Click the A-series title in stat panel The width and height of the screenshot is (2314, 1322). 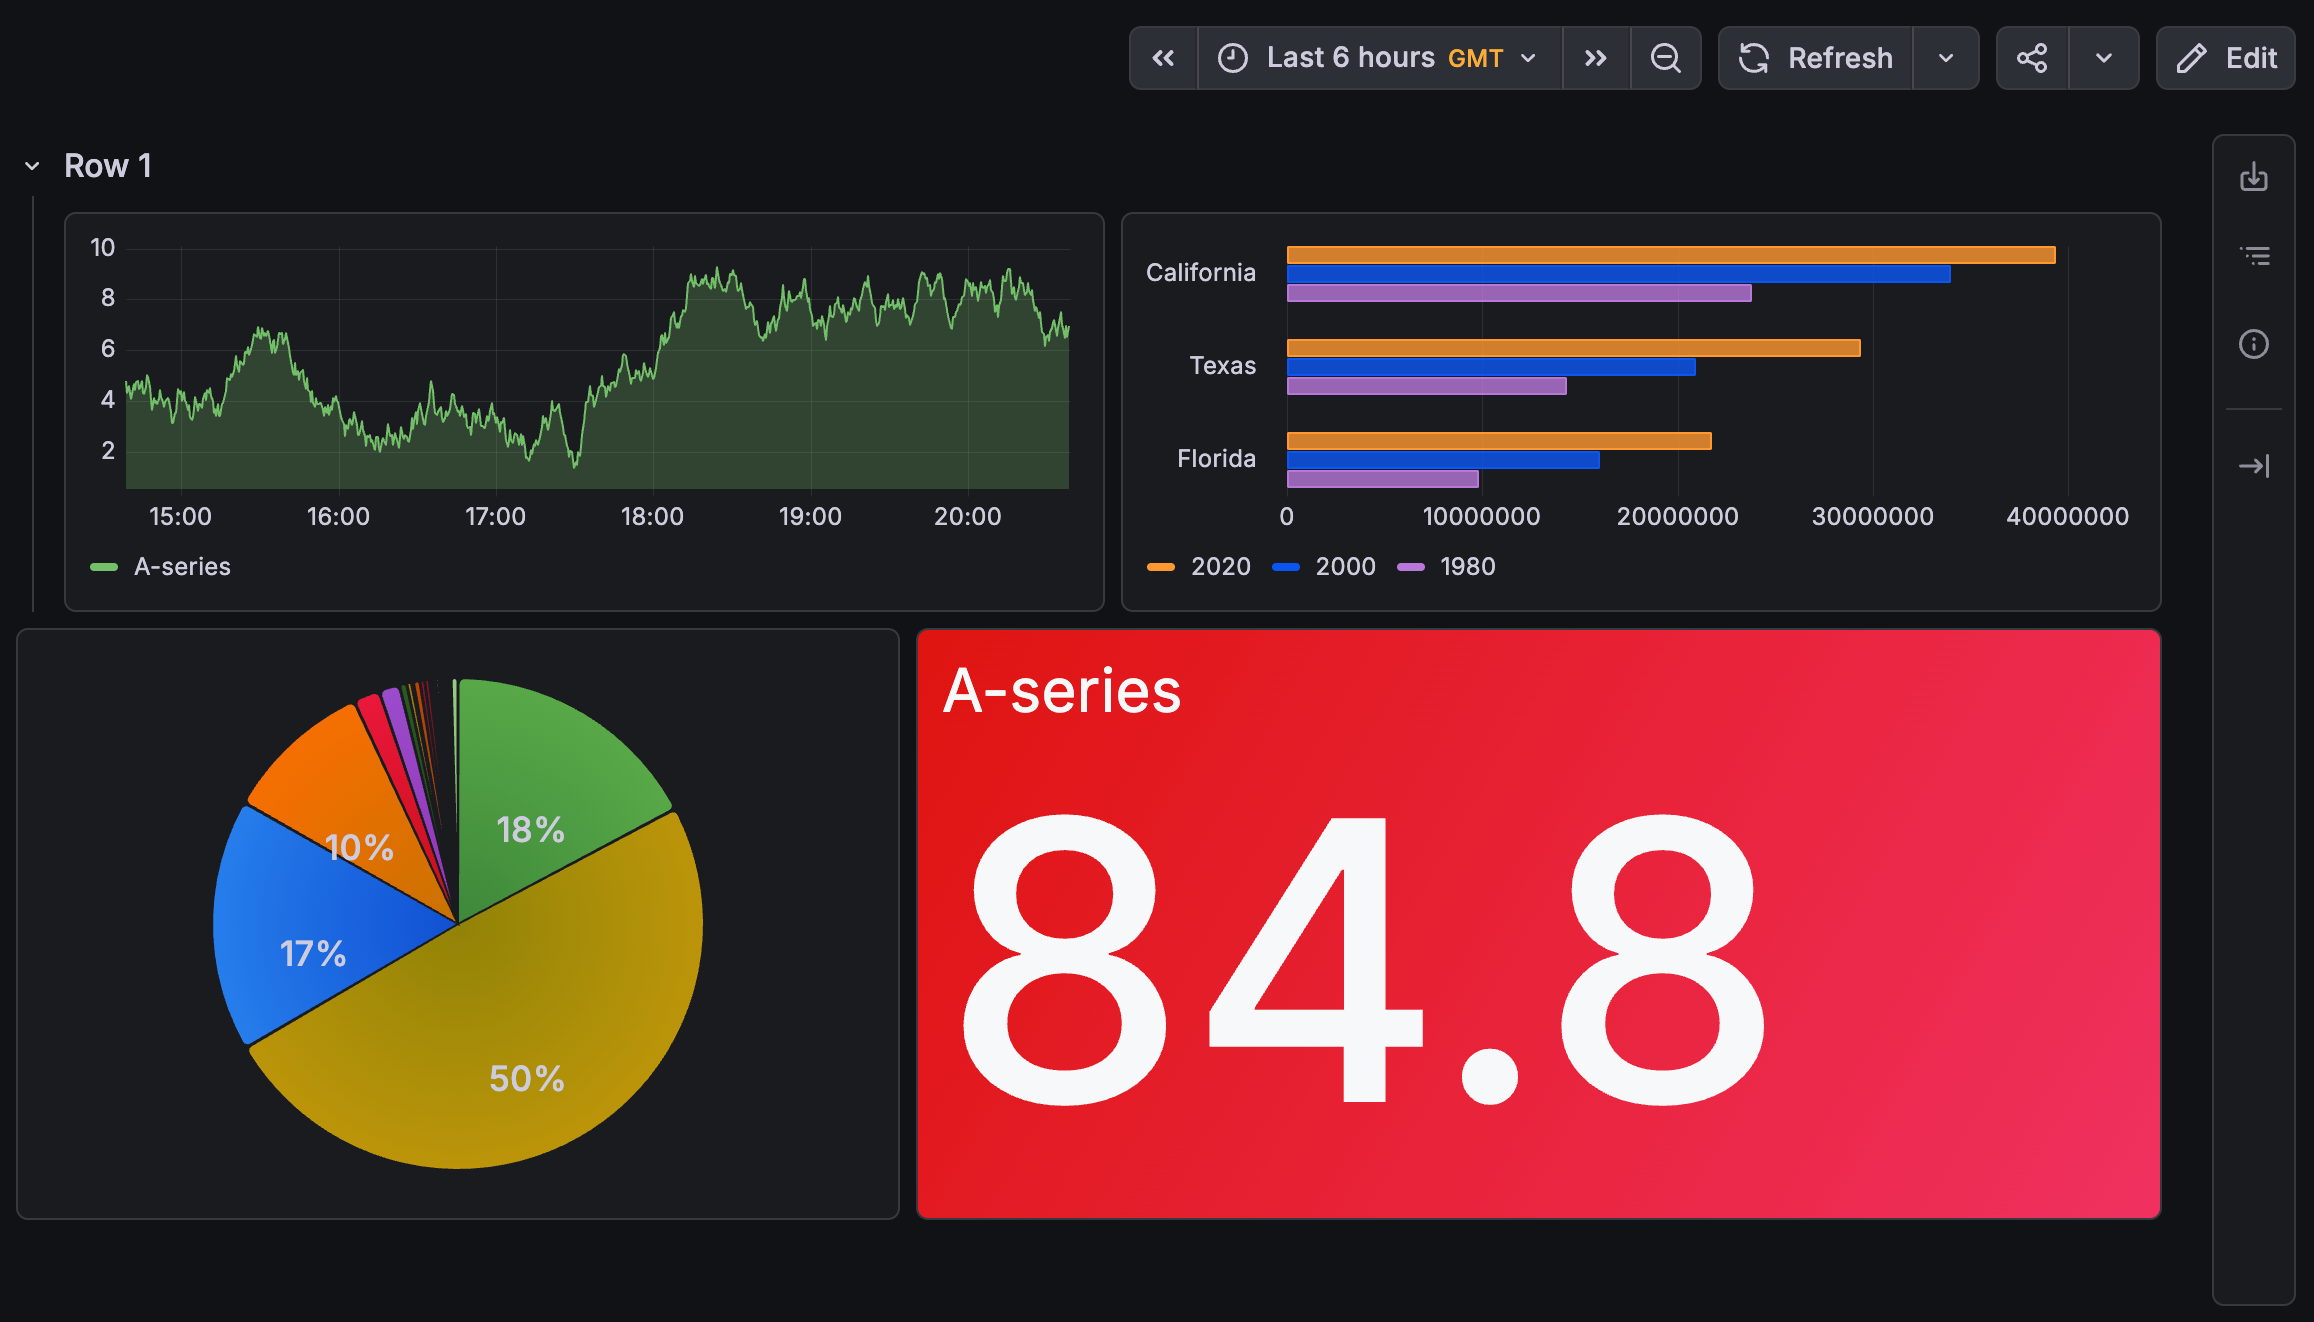tap(1062, 691)
